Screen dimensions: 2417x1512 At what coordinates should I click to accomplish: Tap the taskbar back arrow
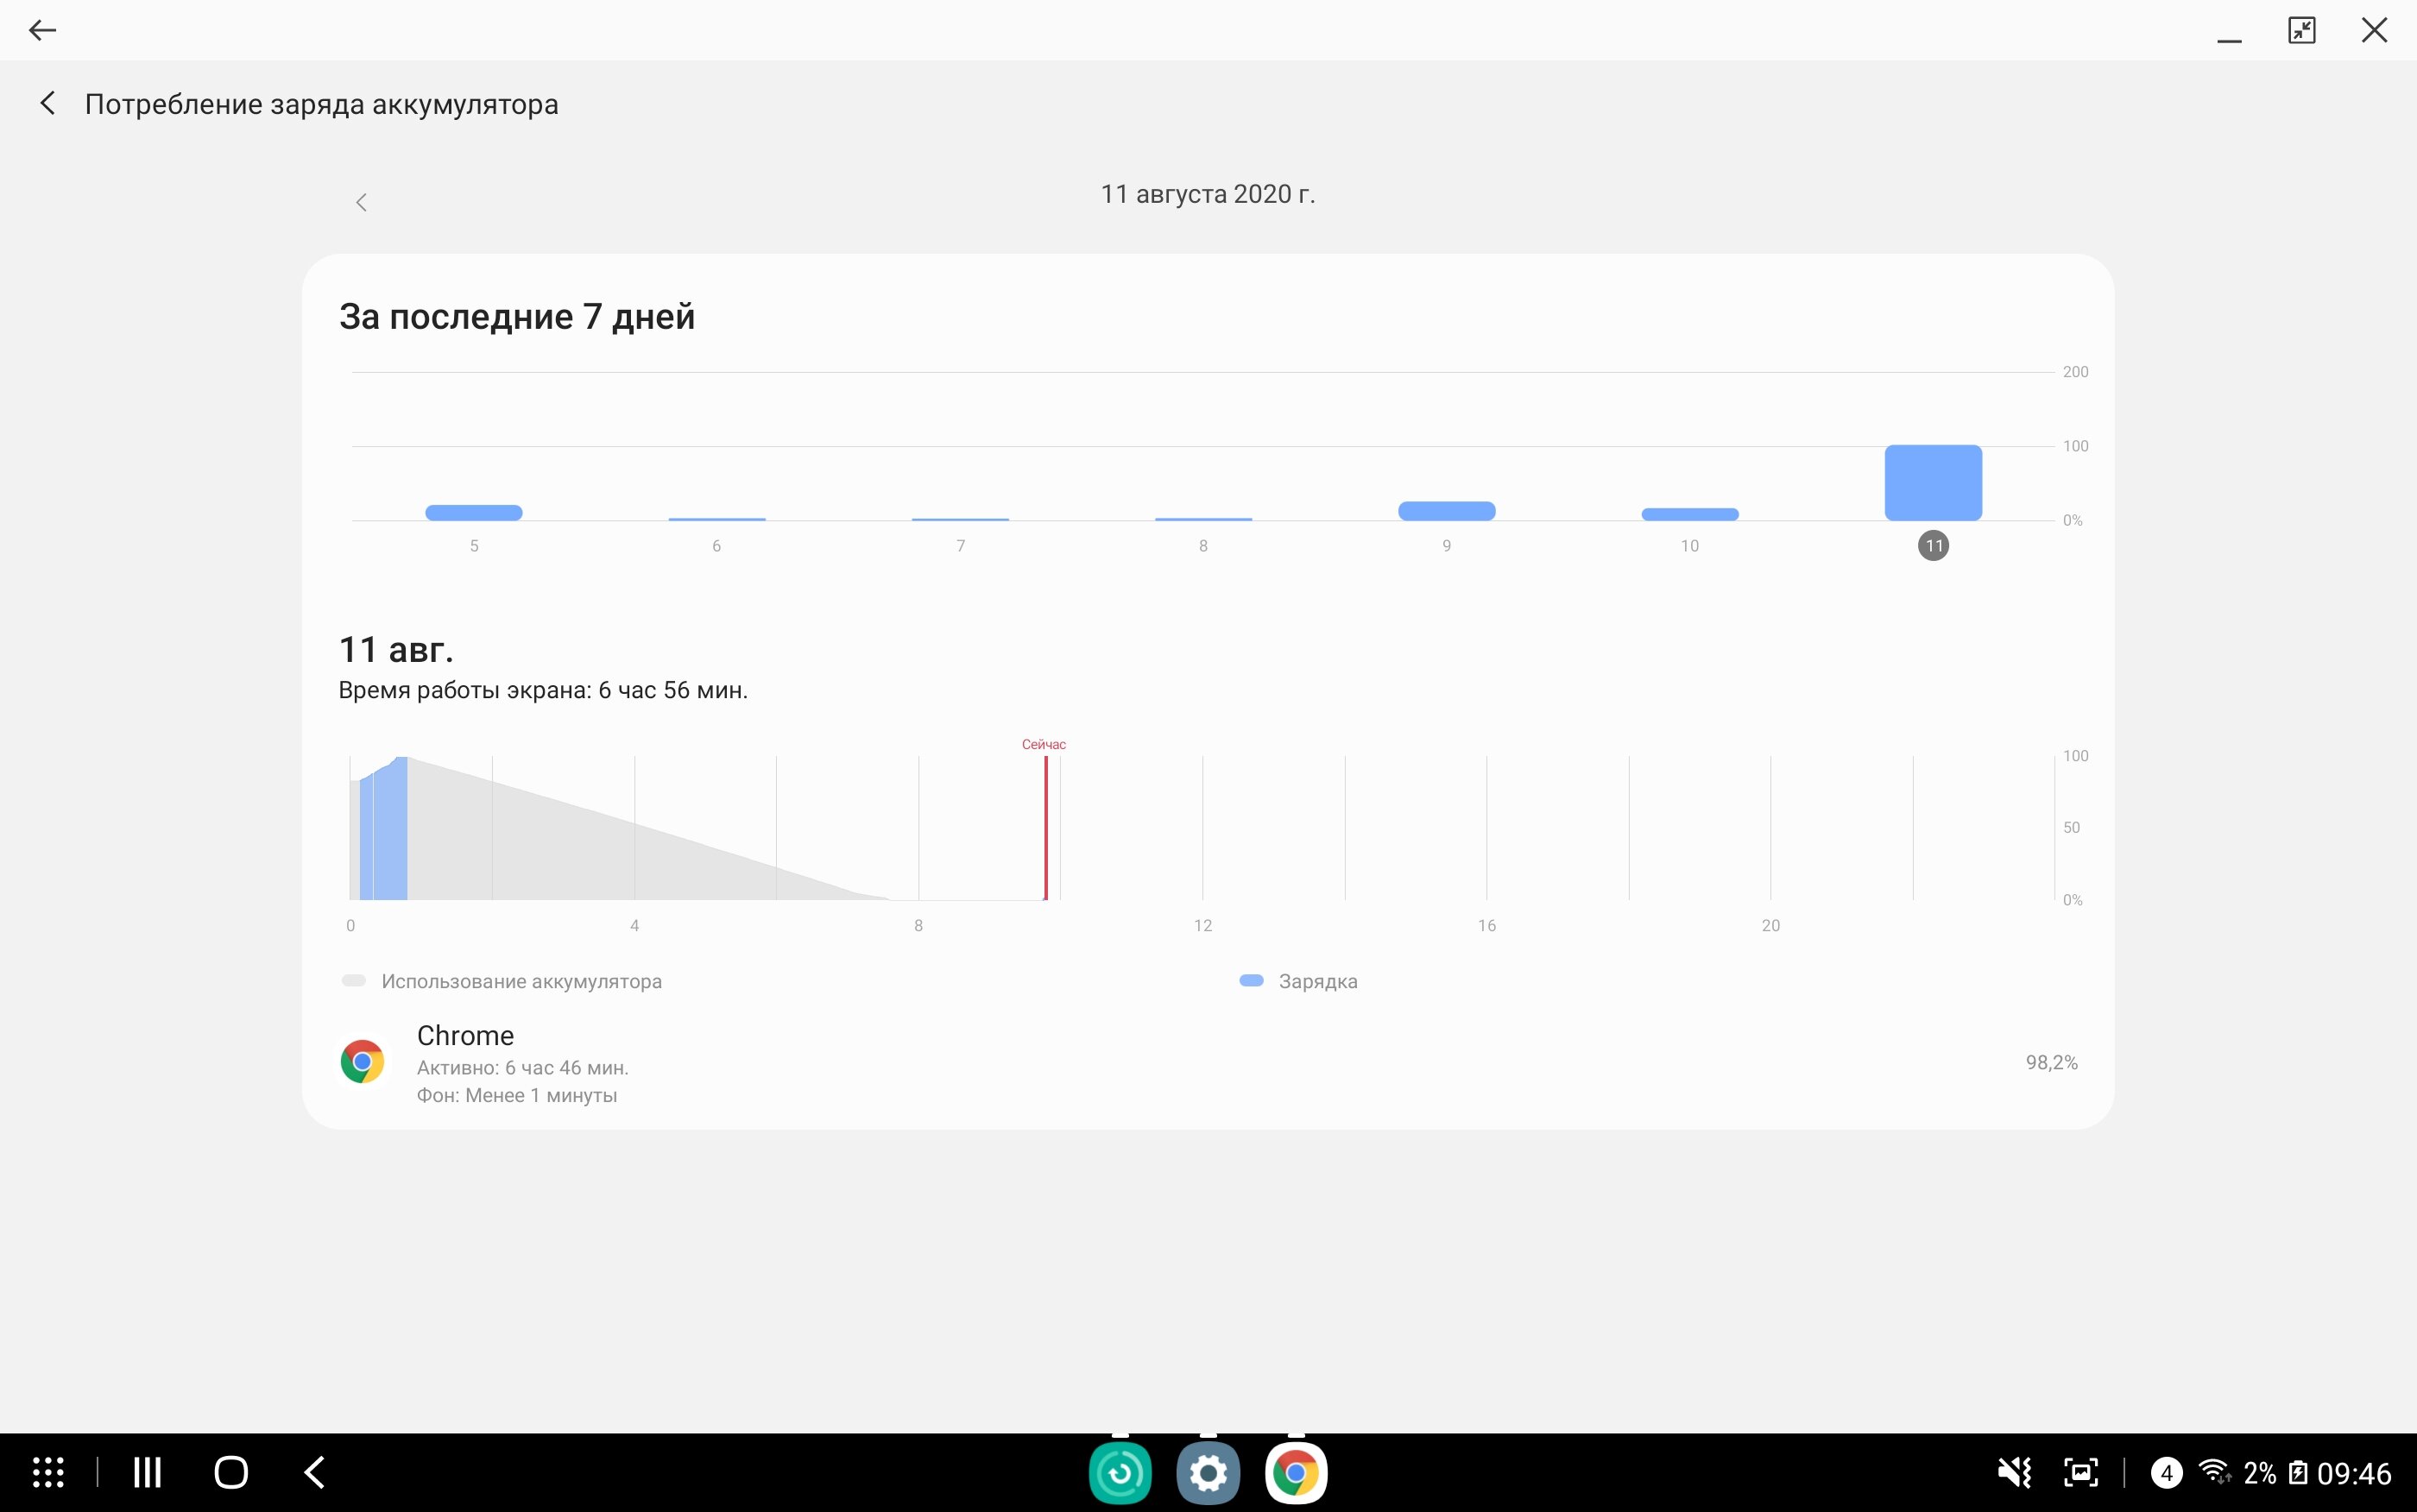314,1472
